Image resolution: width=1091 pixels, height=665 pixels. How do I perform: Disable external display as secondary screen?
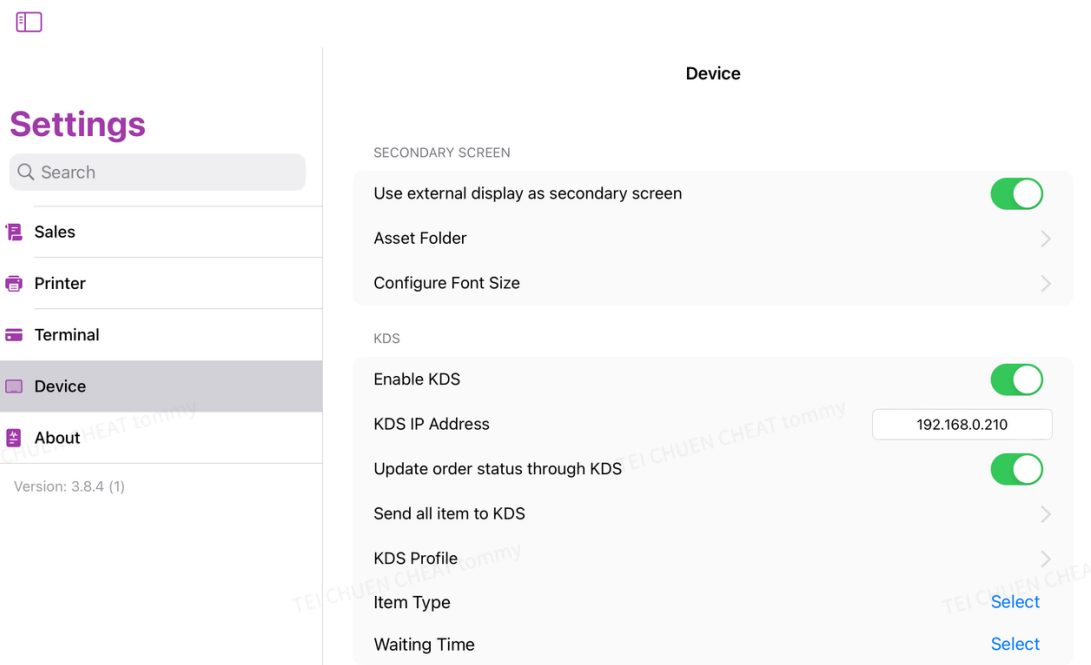[x=1016, y=194]
